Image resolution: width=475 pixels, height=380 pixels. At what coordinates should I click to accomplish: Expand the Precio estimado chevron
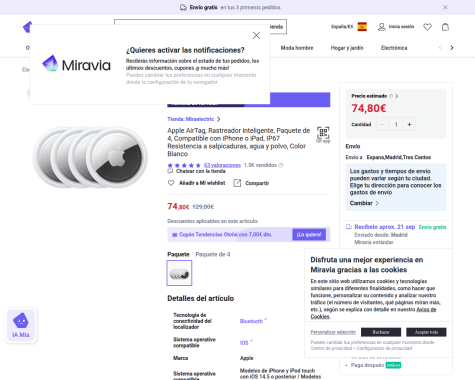(x=397, y=96)
